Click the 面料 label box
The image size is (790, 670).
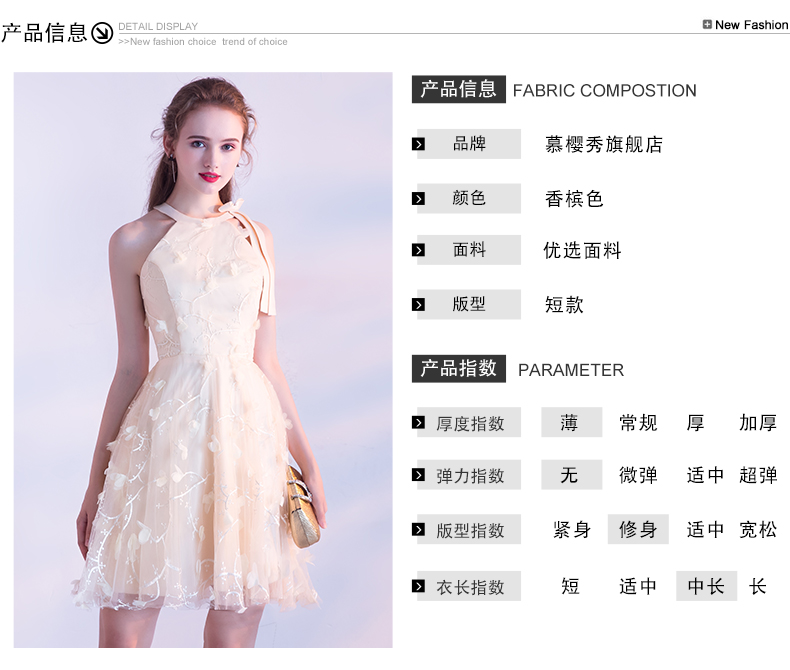(x=469, y=250)
